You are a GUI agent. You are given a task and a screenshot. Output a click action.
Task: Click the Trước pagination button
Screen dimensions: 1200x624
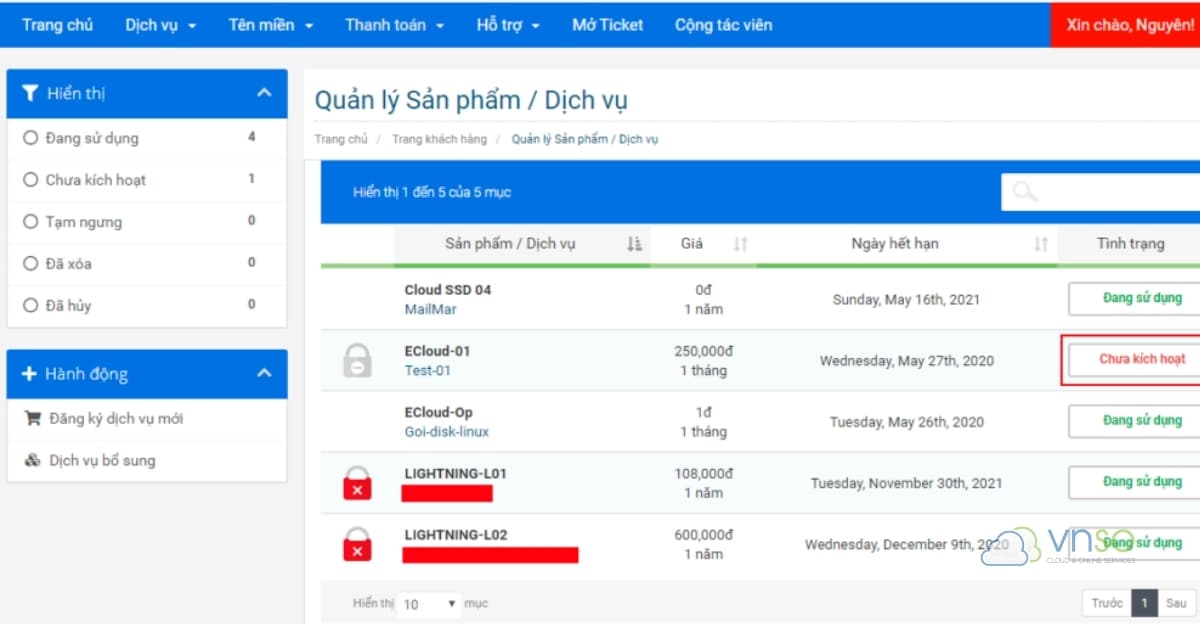1107,603
